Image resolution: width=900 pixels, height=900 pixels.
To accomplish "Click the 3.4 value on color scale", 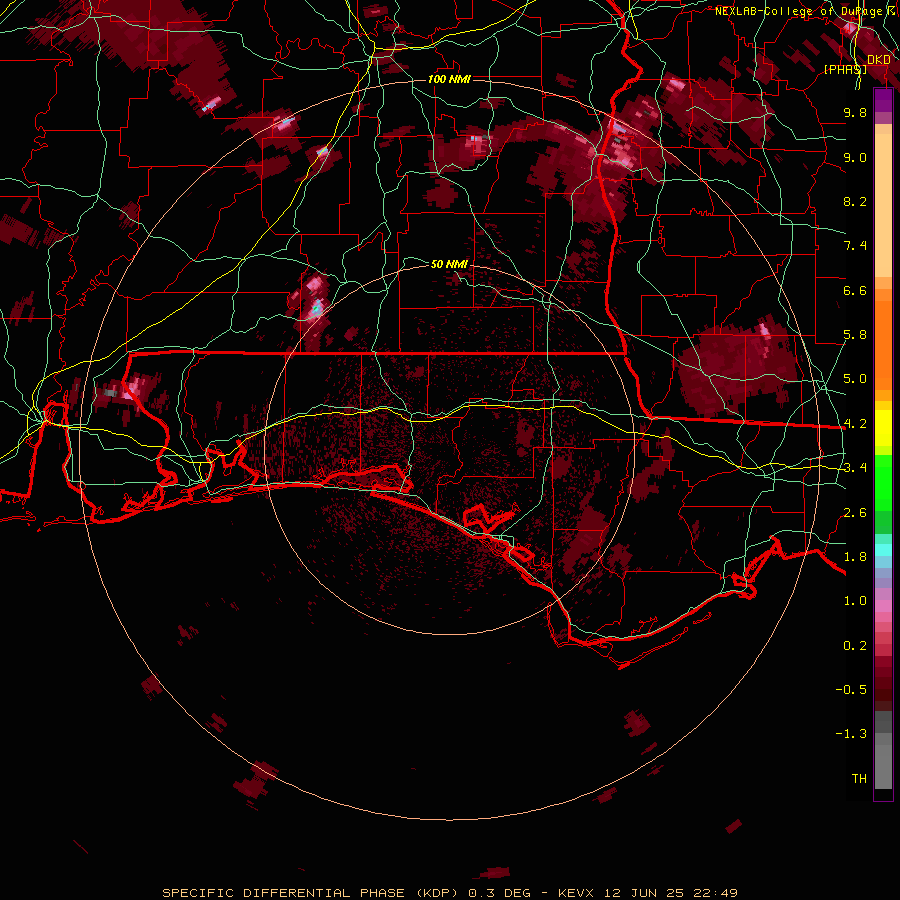I will click(x=855, y=468).
